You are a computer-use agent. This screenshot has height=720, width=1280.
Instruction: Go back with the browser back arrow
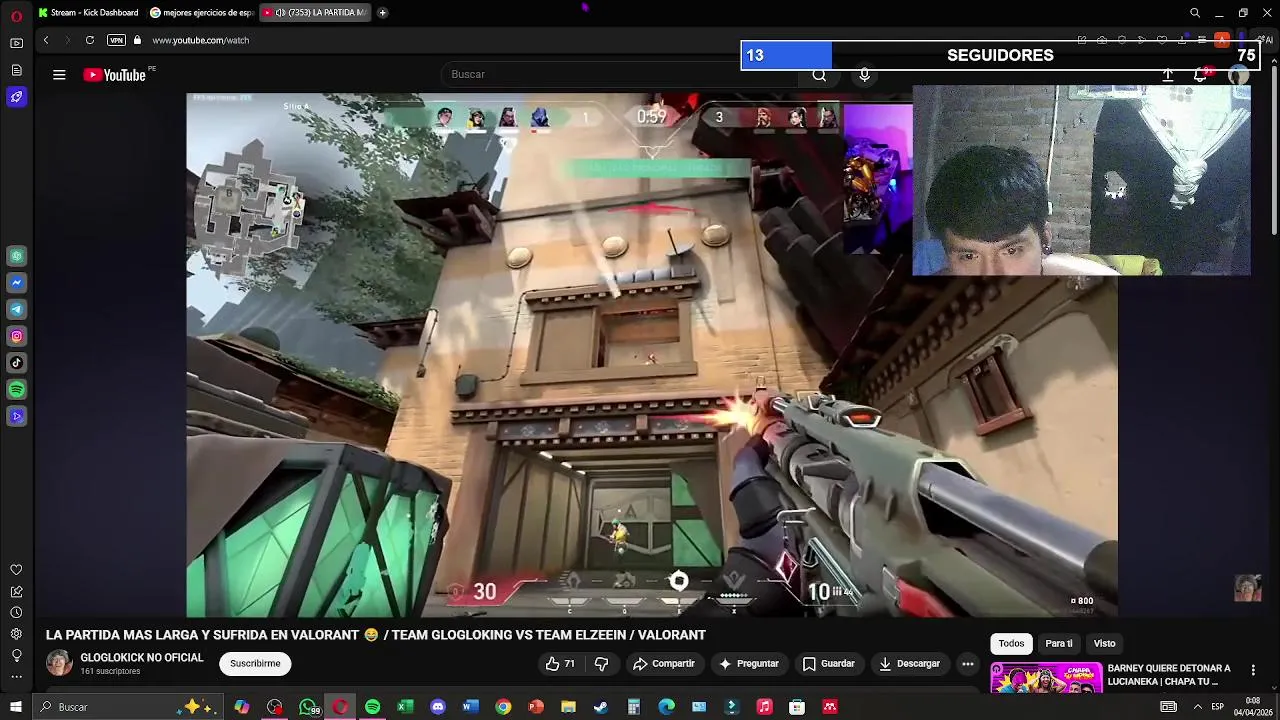(46, 40)
